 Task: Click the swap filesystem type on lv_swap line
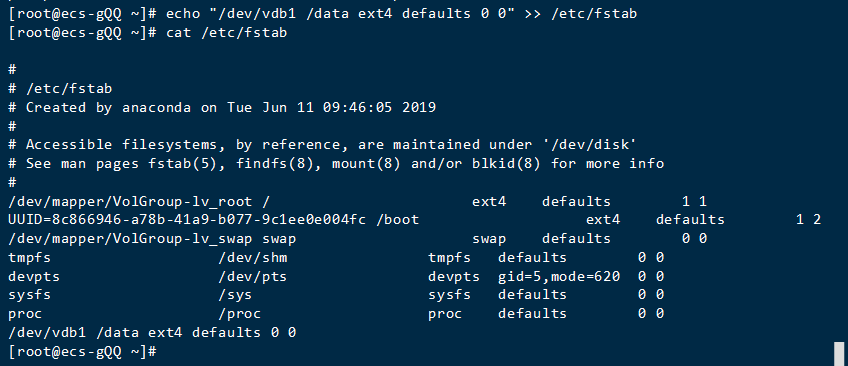coord(489,238)
